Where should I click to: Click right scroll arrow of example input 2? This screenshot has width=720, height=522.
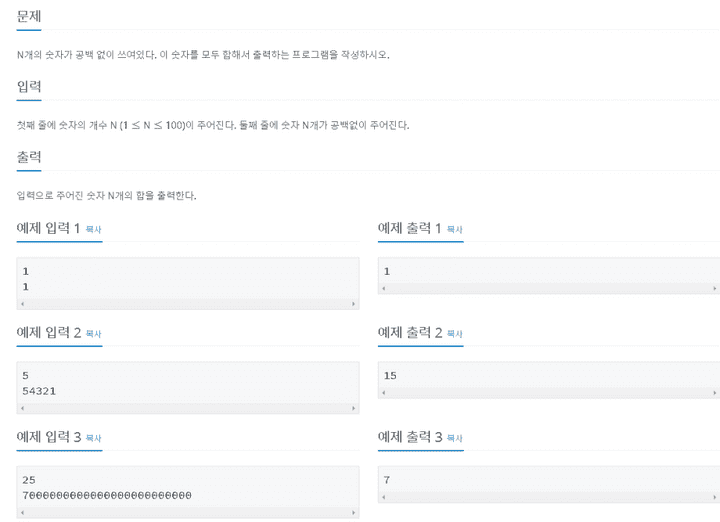coord(353,408)
